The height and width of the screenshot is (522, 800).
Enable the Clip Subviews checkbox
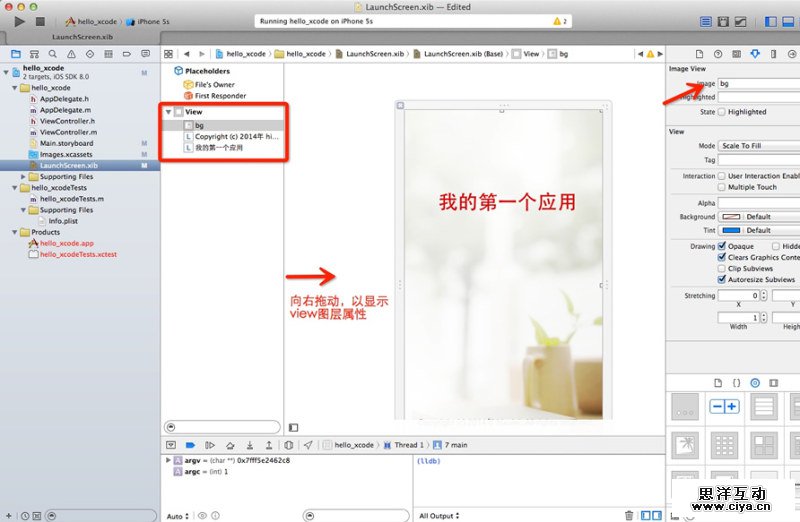pos(722,268)
